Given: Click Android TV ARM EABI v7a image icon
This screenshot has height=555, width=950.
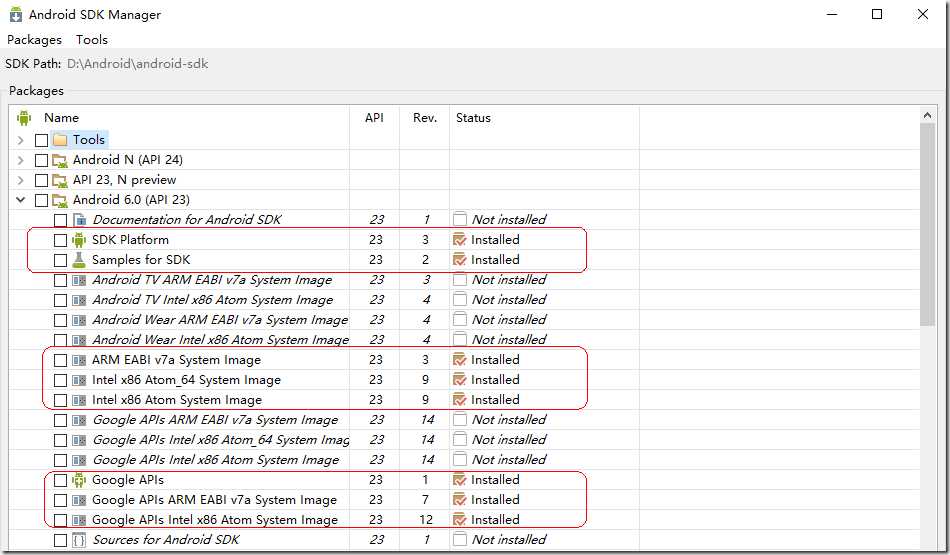Looking at the screenshot, I should coord(79,281).
